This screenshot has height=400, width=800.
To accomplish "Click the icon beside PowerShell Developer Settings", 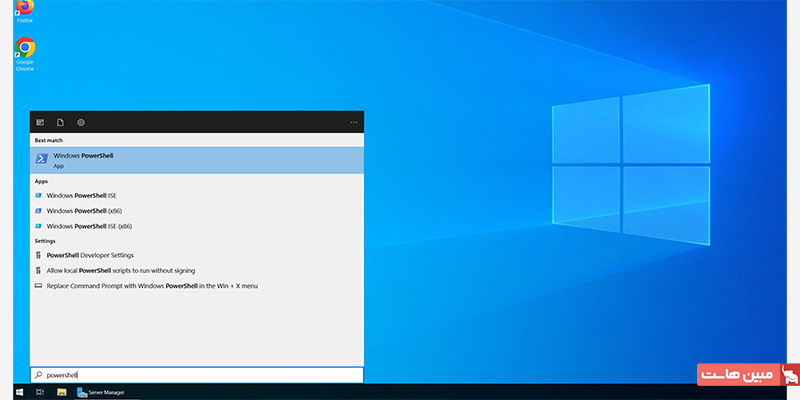I will click(x=39, y=255).
